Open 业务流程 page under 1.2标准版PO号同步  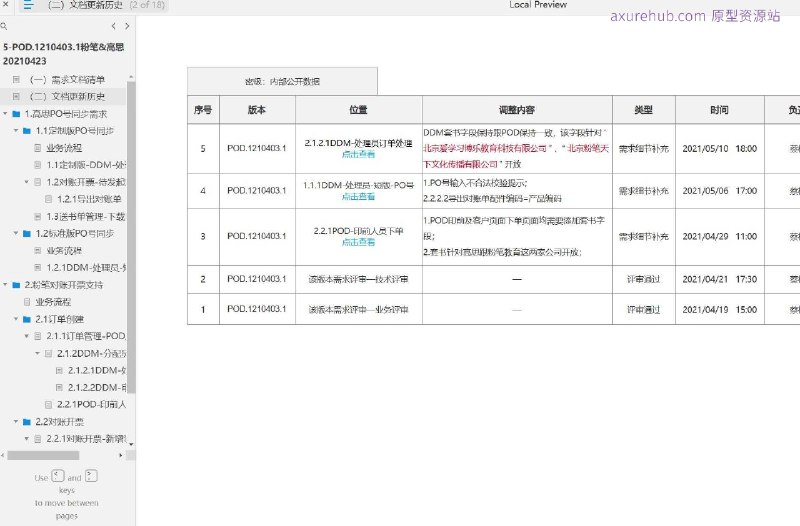[x=64, y=251]
